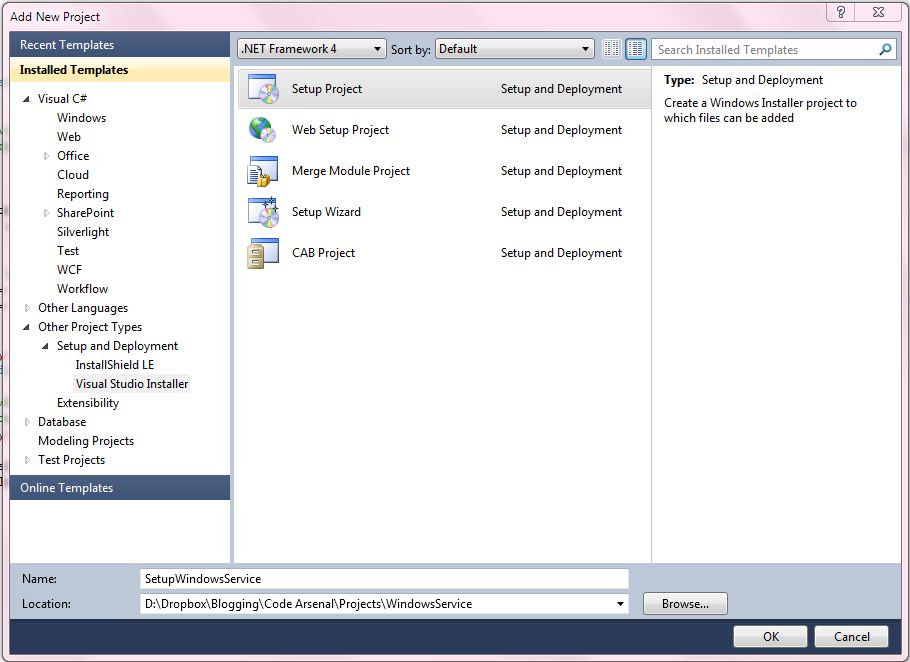Expand the Office tree node
910x662 pixels.
coord(46,156)
